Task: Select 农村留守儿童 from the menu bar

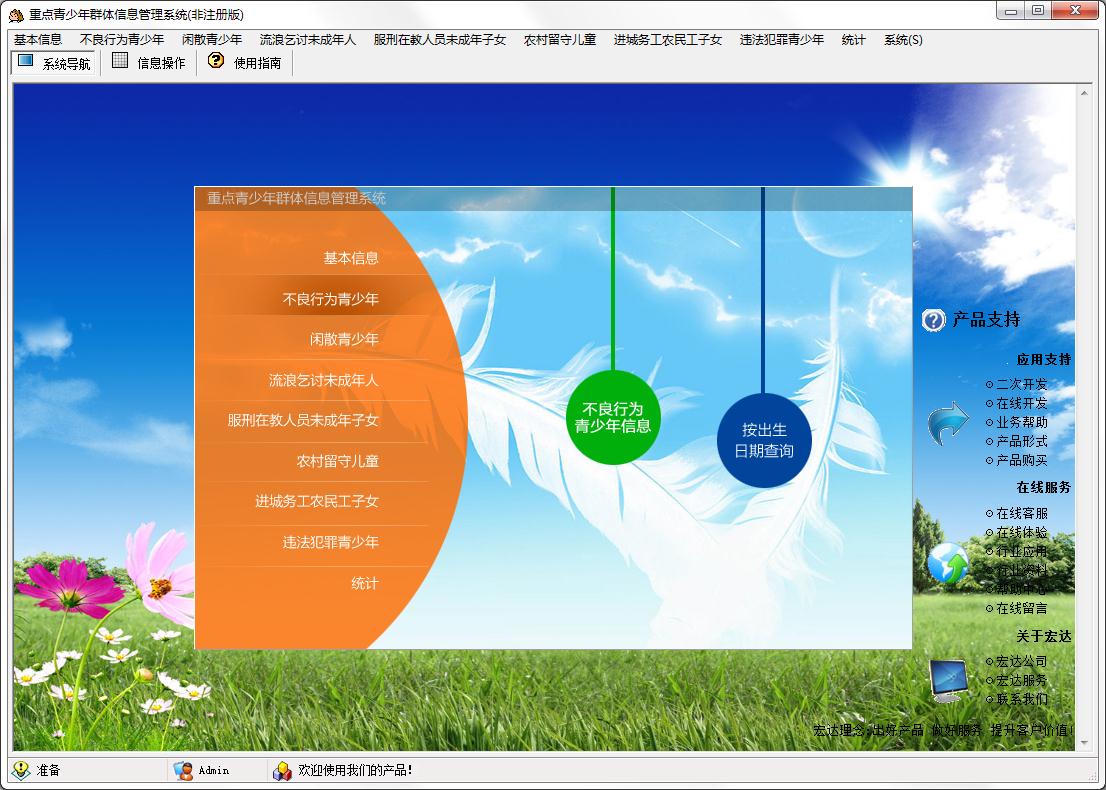Action: 558,40
